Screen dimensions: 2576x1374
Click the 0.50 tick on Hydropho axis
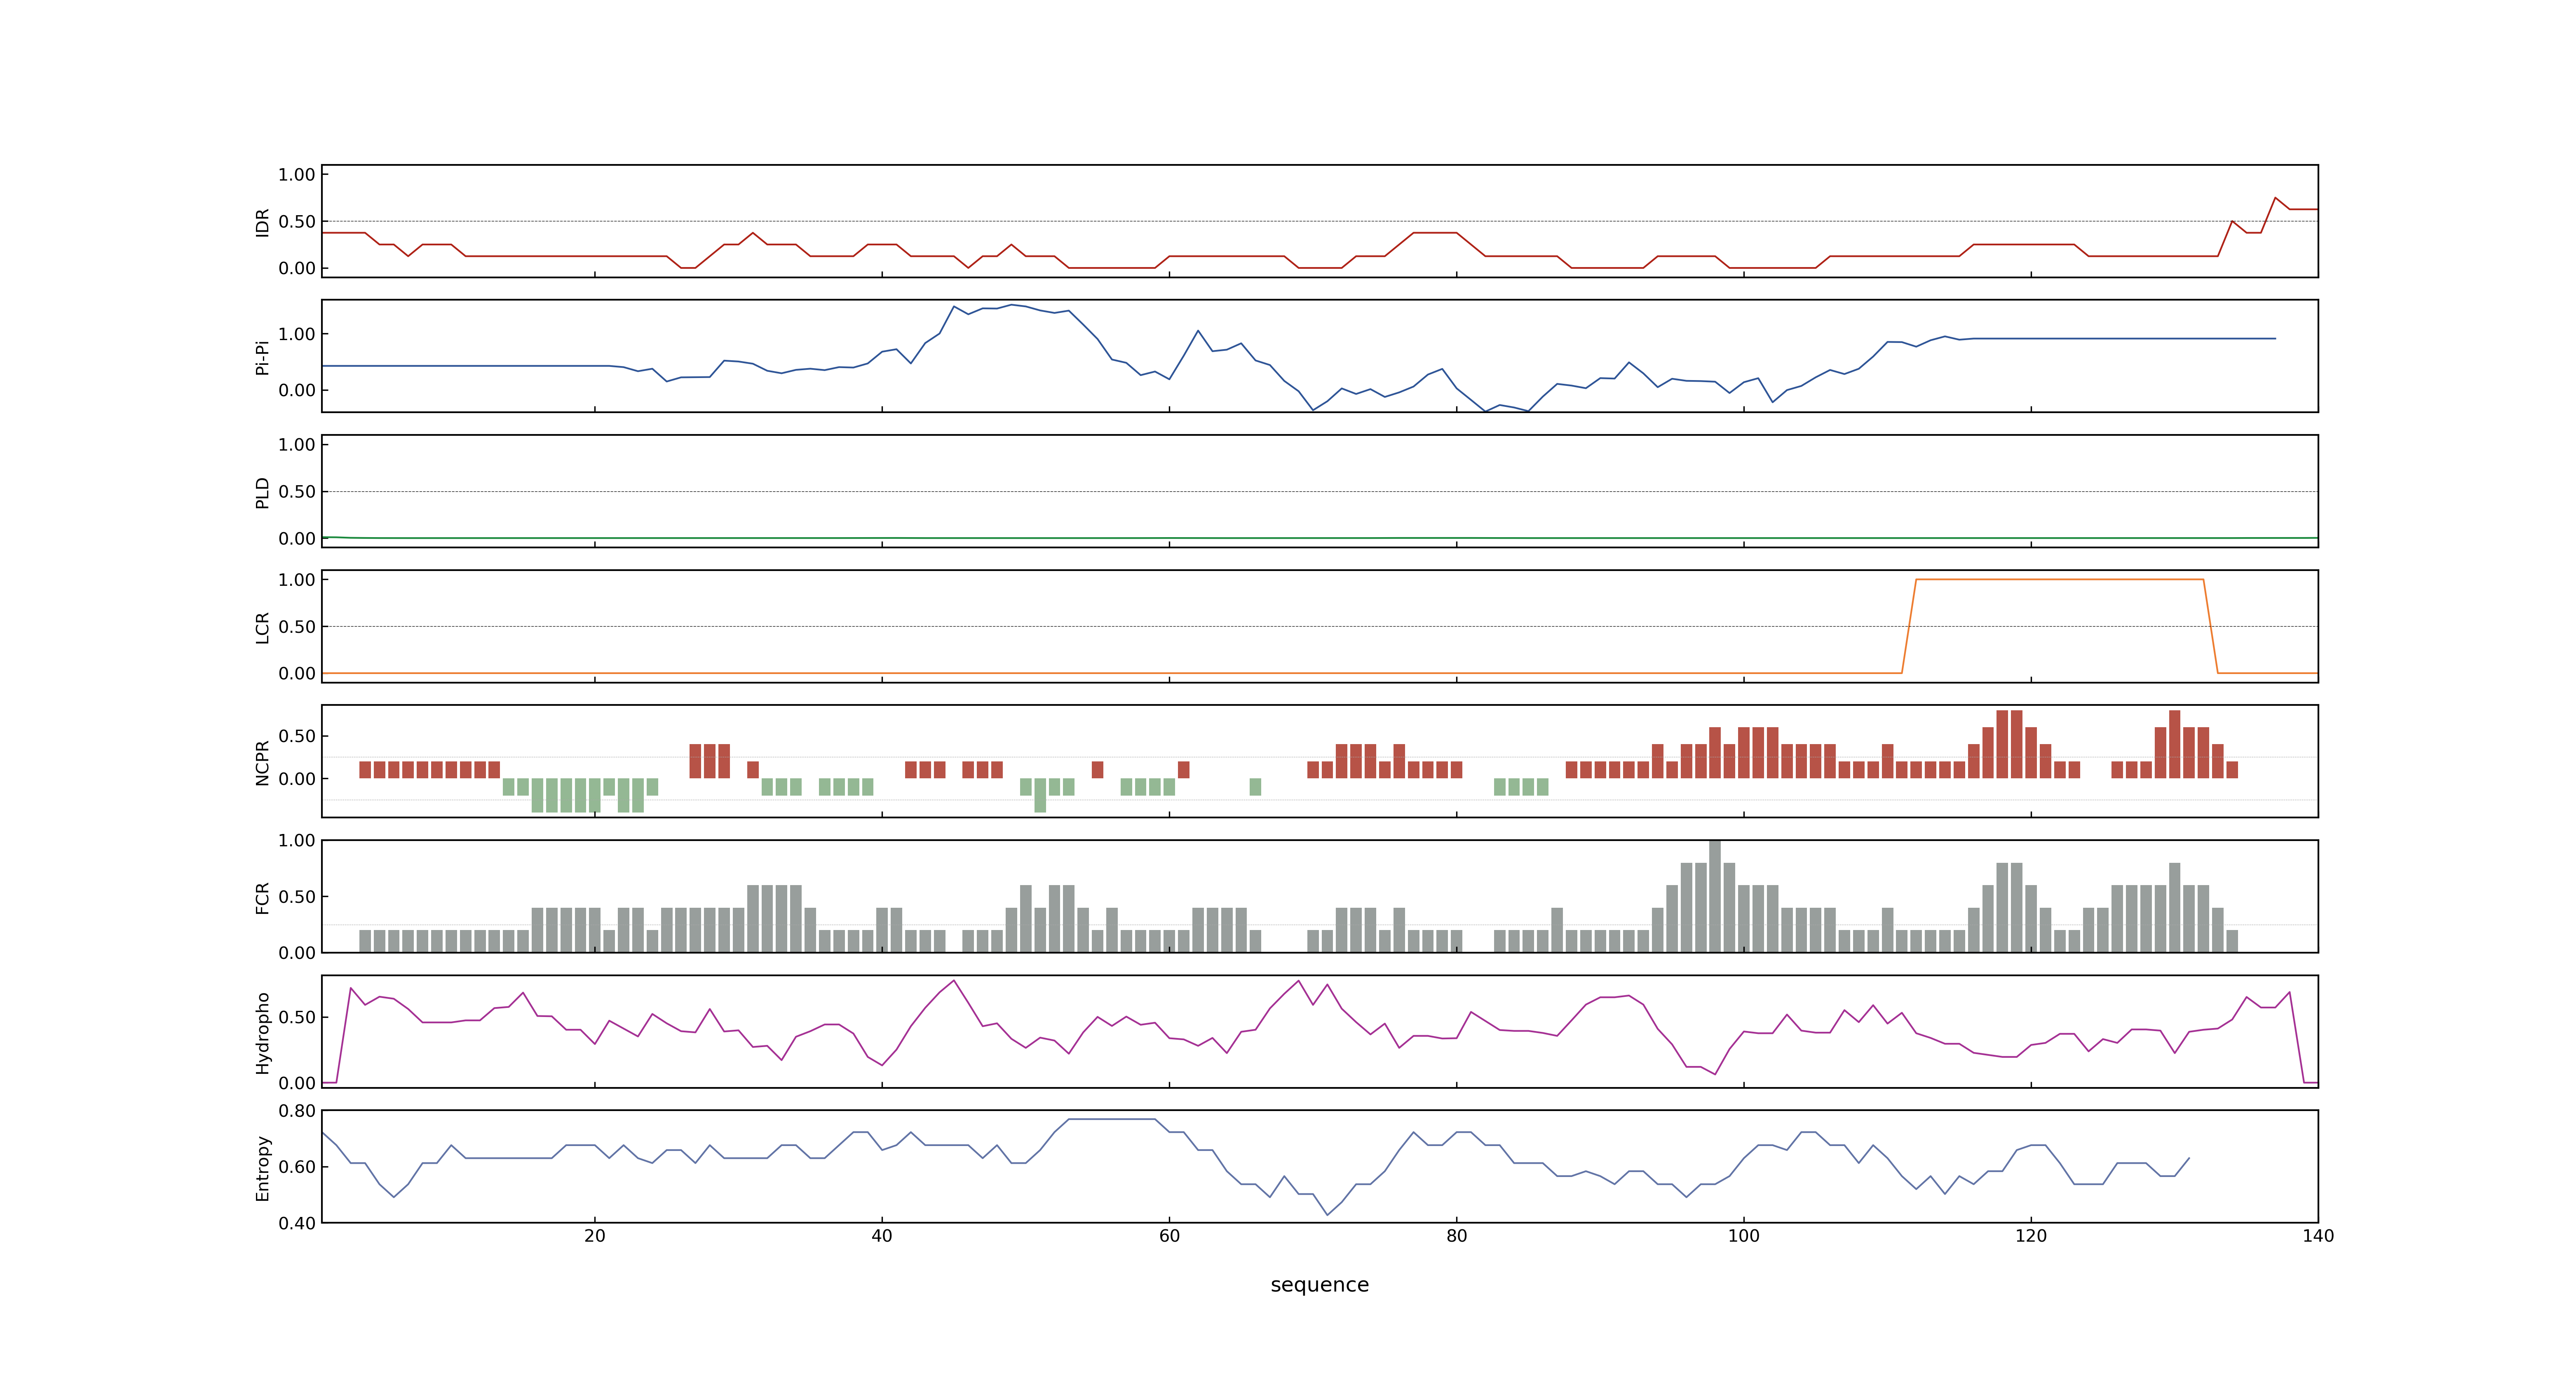point(297,1017)
